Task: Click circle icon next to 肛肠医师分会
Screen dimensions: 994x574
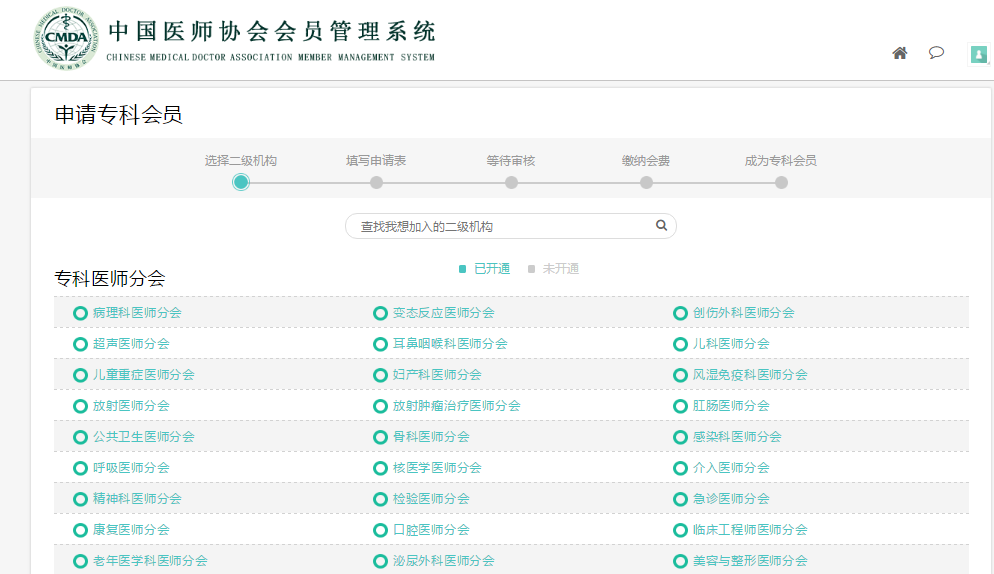Action: point(680,407)
